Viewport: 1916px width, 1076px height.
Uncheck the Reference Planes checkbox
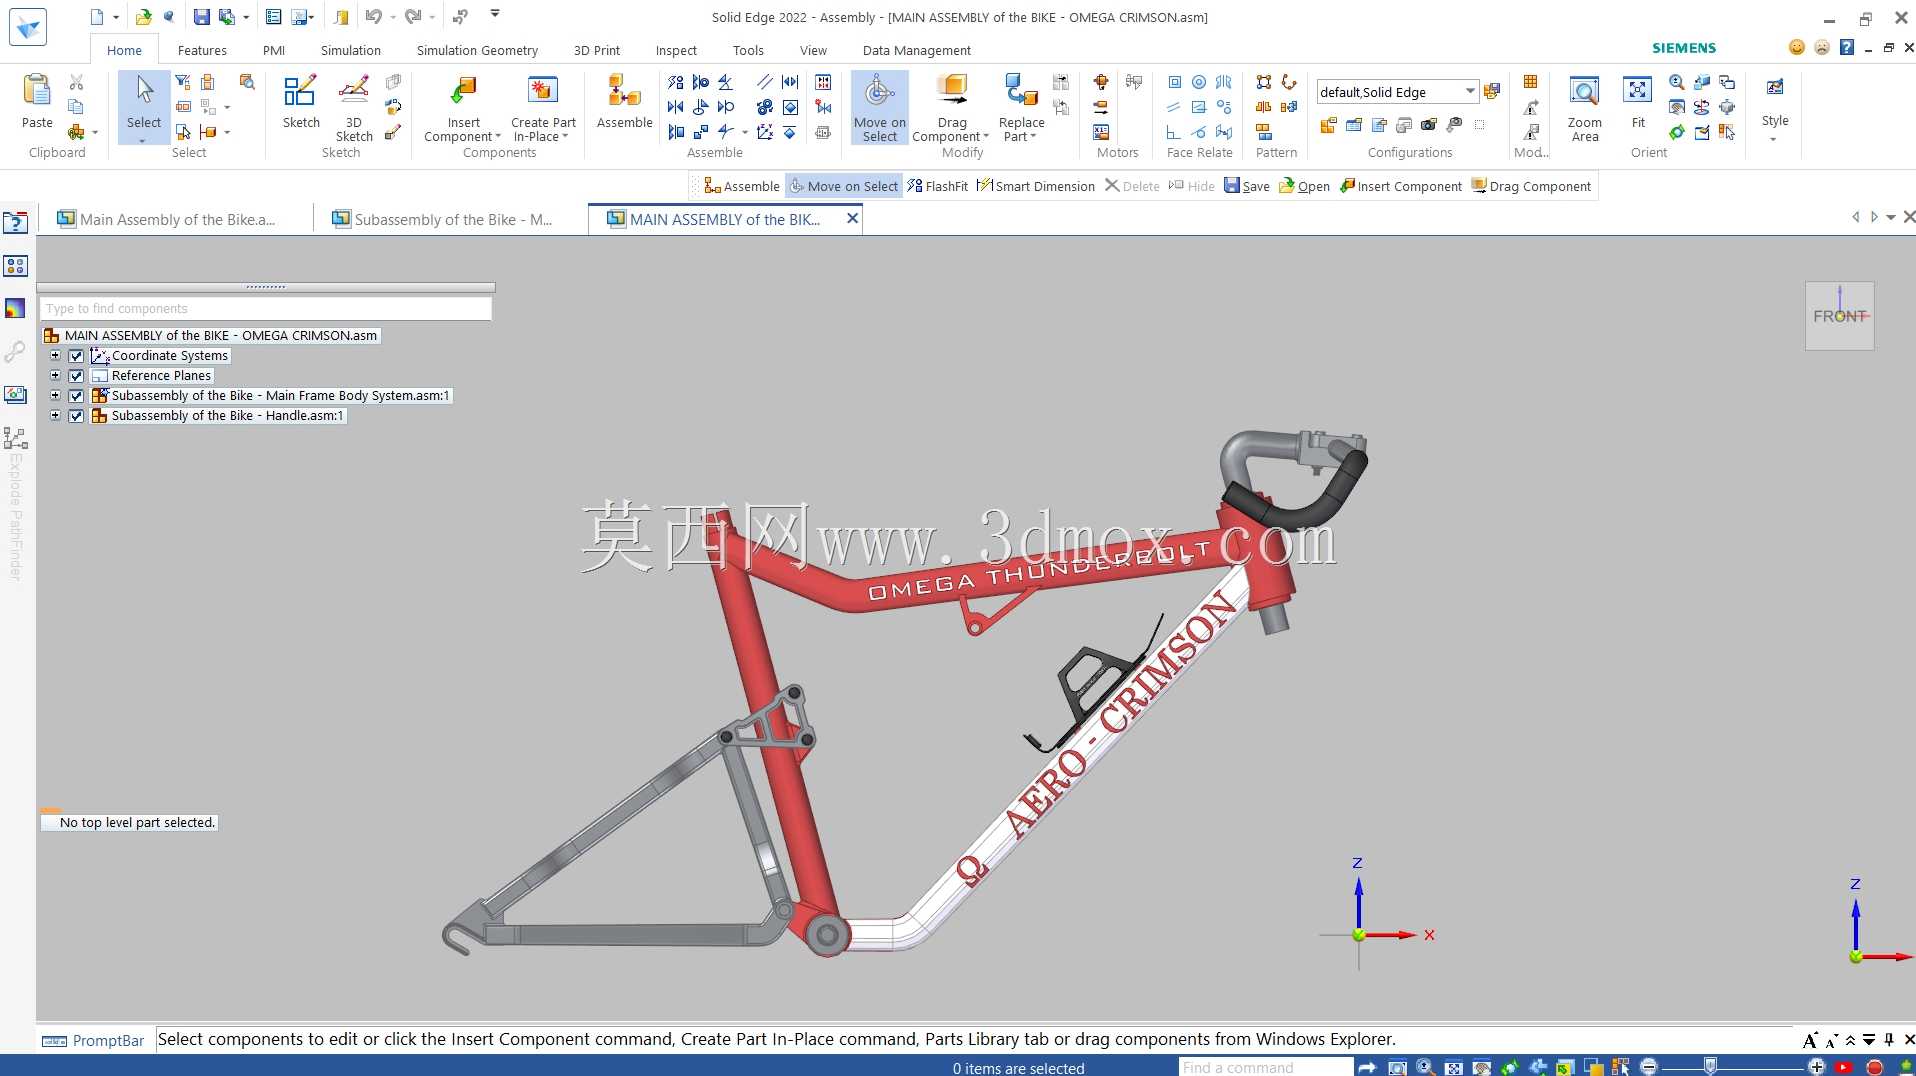[x=76, y=376]
